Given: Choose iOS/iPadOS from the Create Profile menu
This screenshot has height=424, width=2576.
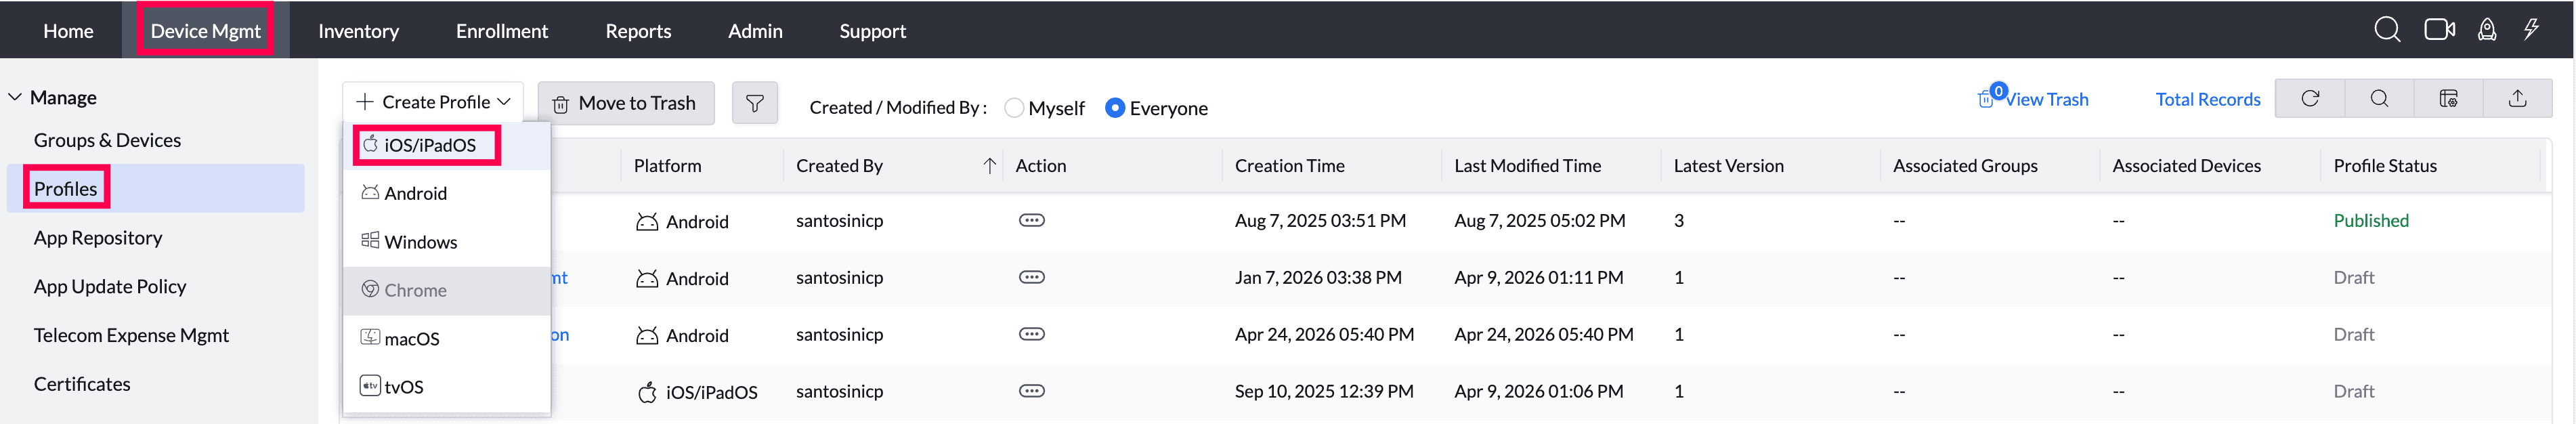Looking at the screenshot, I should click(426, 144).
